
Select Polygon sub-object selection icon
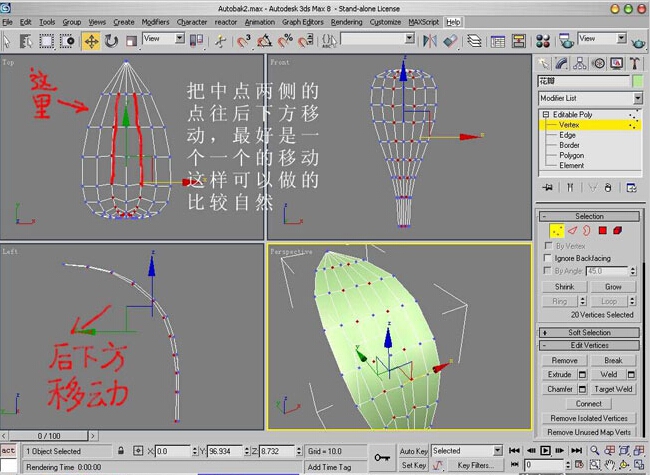[602, 230]
